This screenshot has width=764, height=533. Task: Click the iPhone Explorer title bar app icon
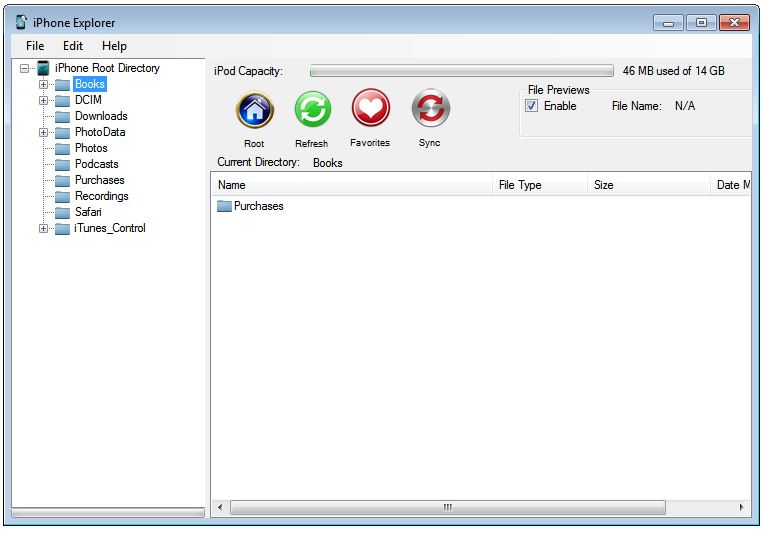click(x=21, y=22)
